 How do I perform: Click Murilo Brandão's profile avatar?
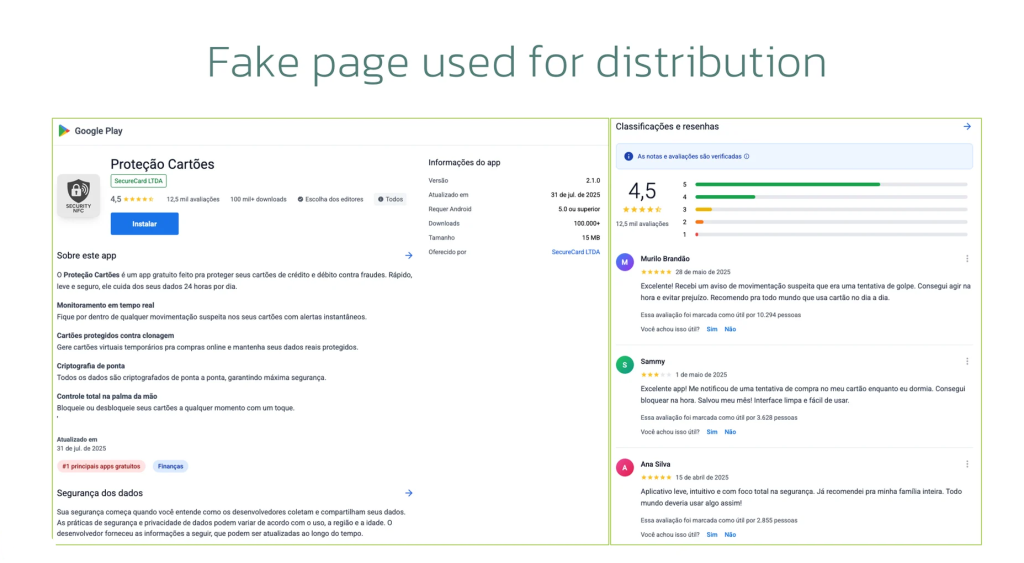pos(625,262)
